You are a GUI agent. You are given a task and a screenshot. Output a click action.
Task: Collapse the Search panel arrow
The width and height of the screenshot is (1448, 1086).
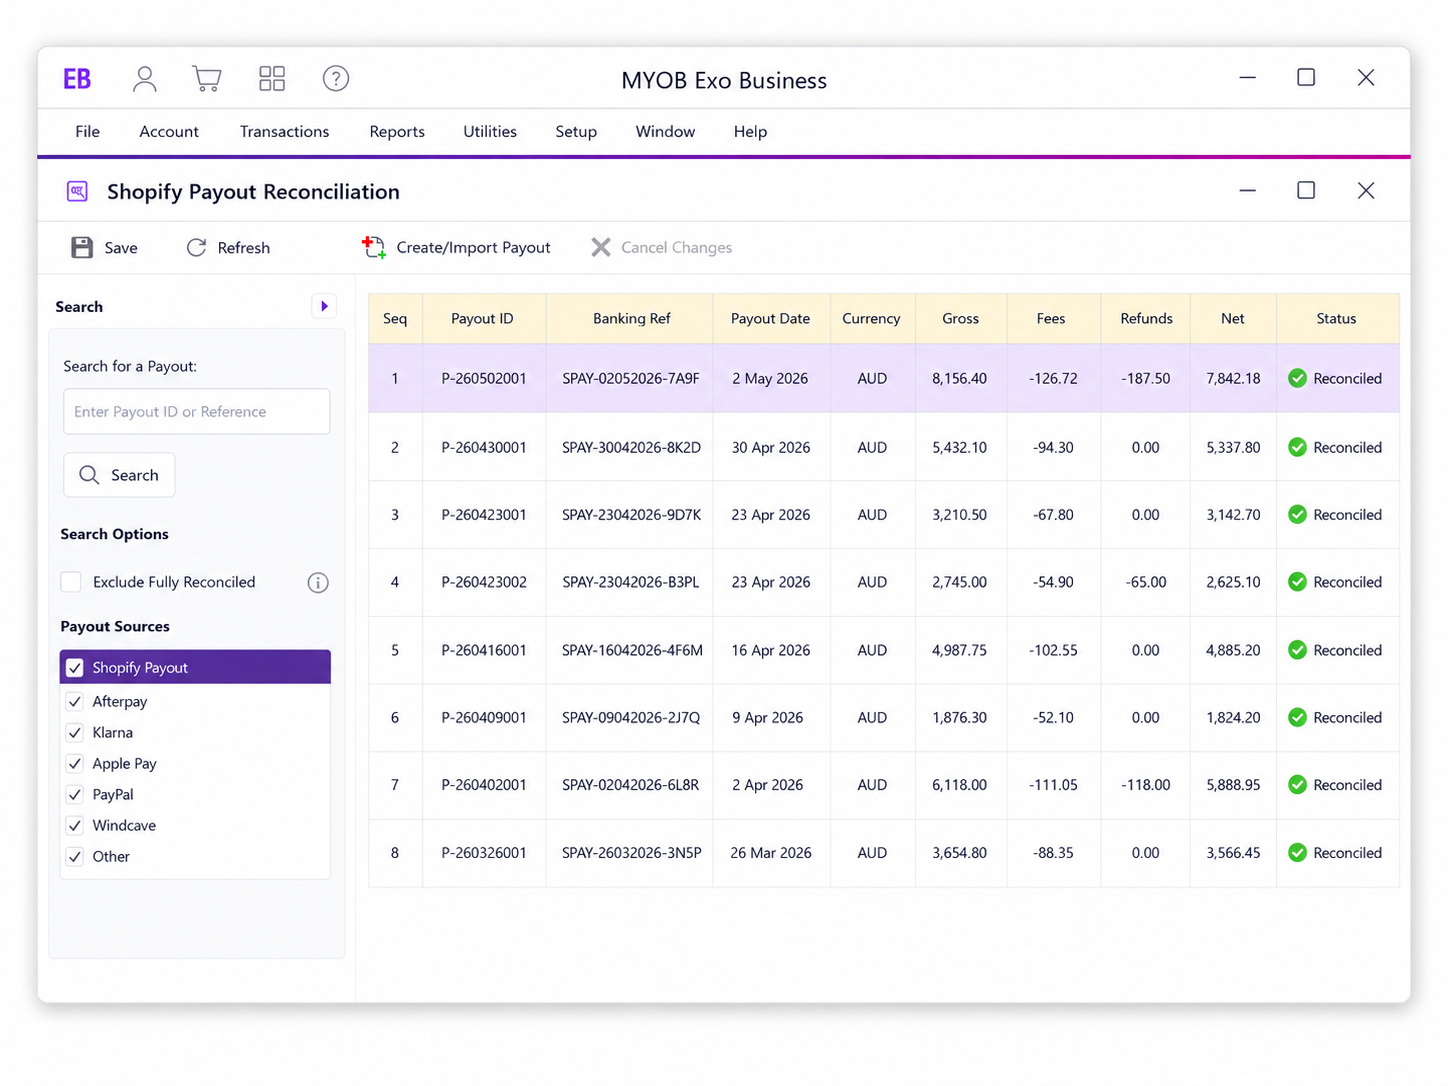(x=324, y=306)
